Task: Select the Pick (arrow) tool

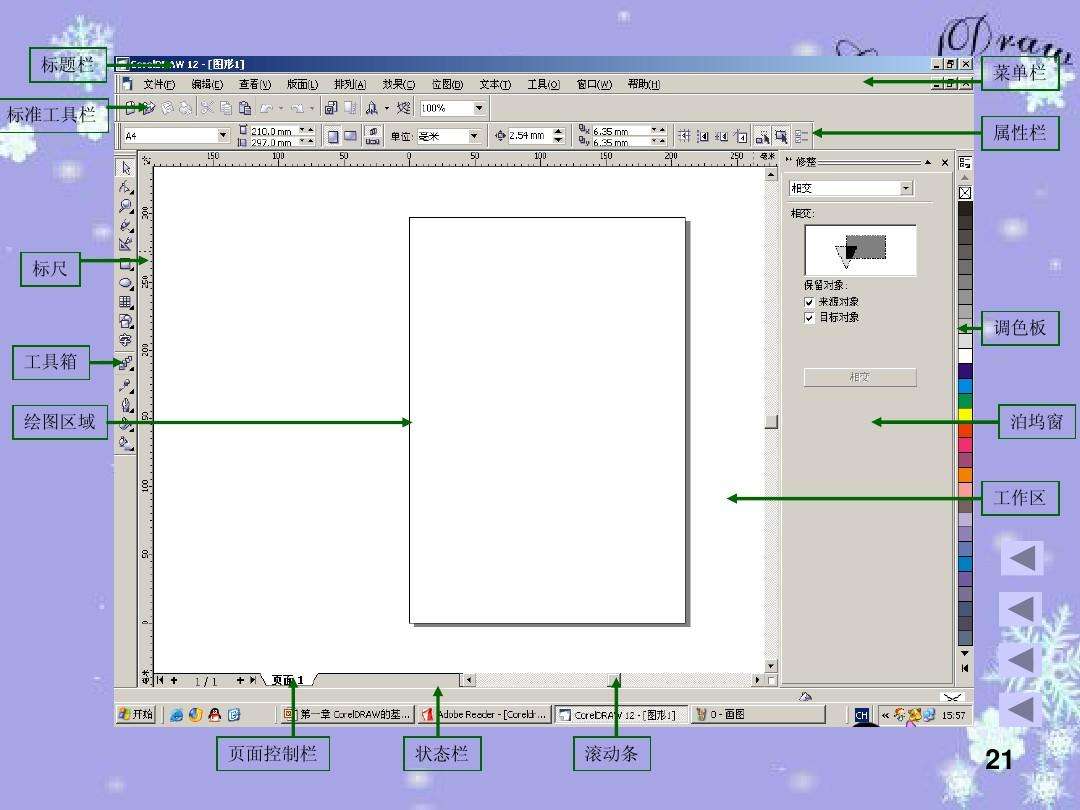Action: coord(126,167)
